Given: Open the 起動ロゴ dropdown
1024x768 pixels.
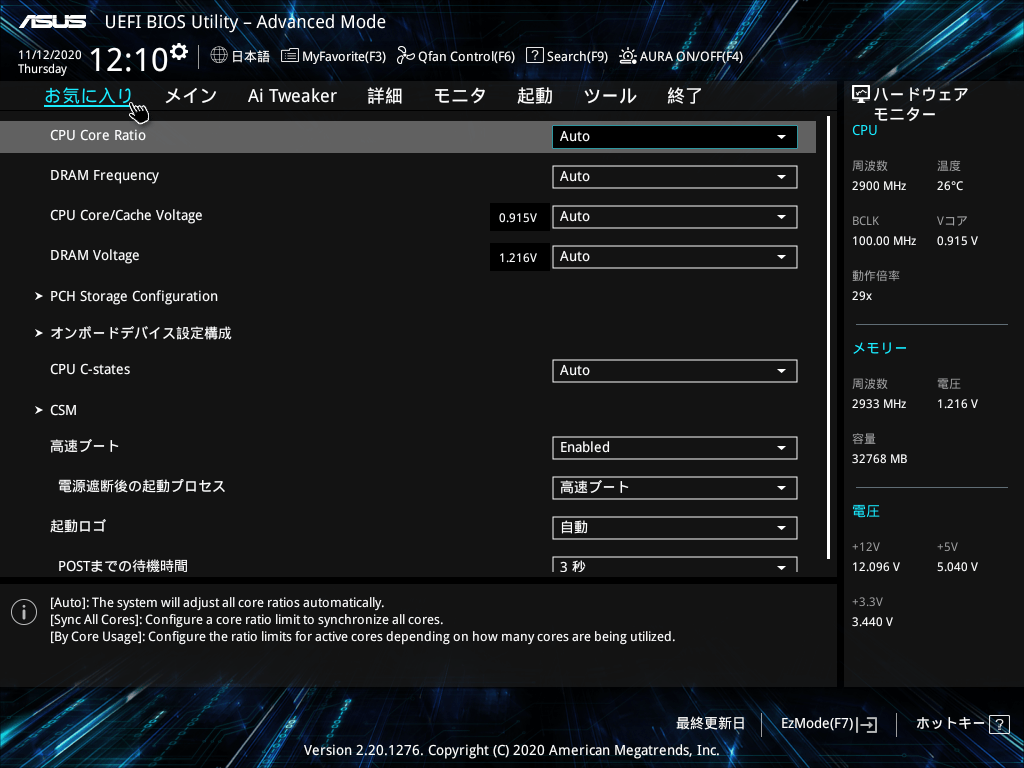Looking at the screenshot, I should point(675,528).
